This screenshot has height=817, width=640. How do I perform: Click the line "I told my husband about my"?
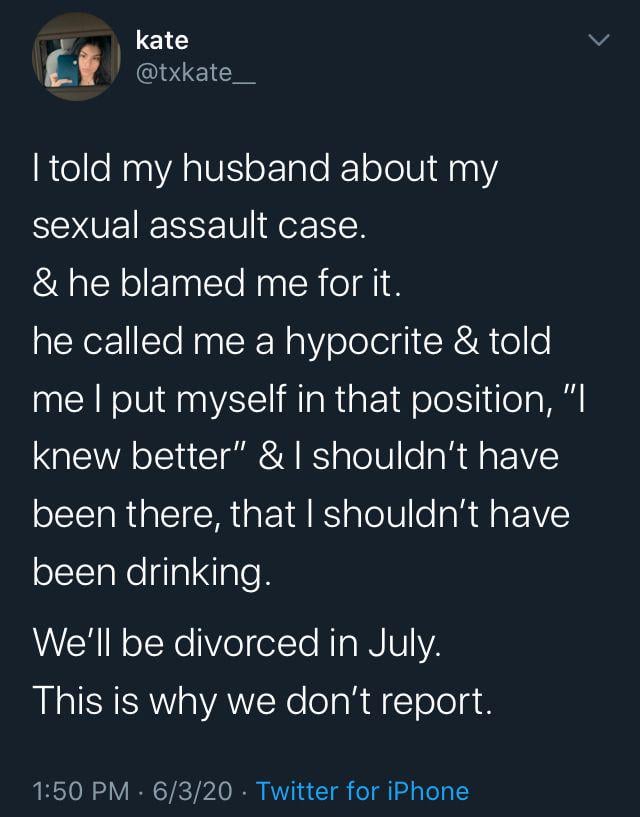point(266,170)
